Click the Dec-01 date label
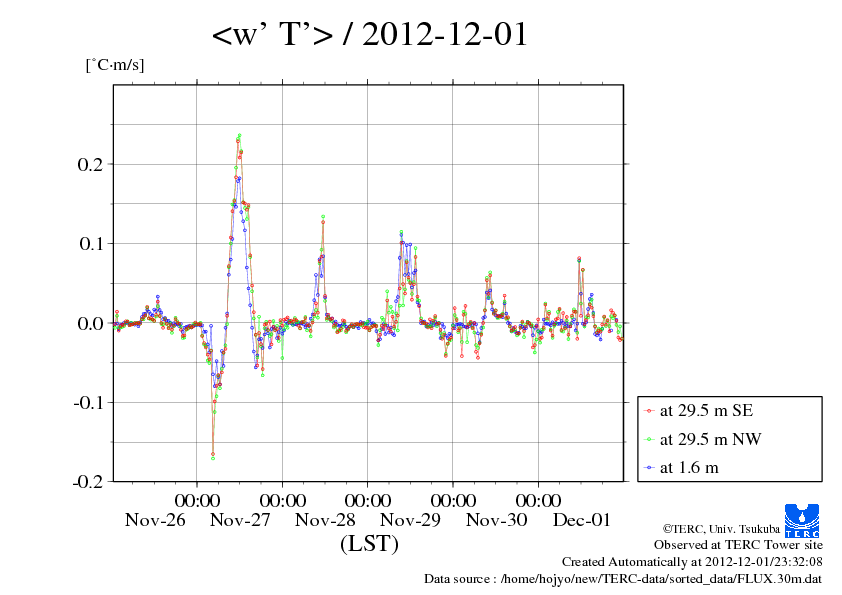This screenshot has height=595, width=842. click(x=581, y=520)
